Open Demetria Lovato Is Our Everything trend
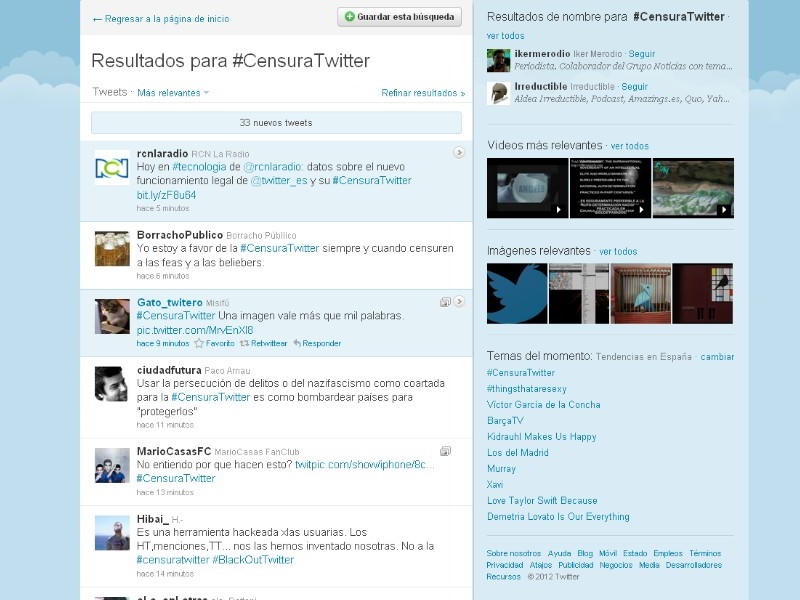 pos(558,516)
